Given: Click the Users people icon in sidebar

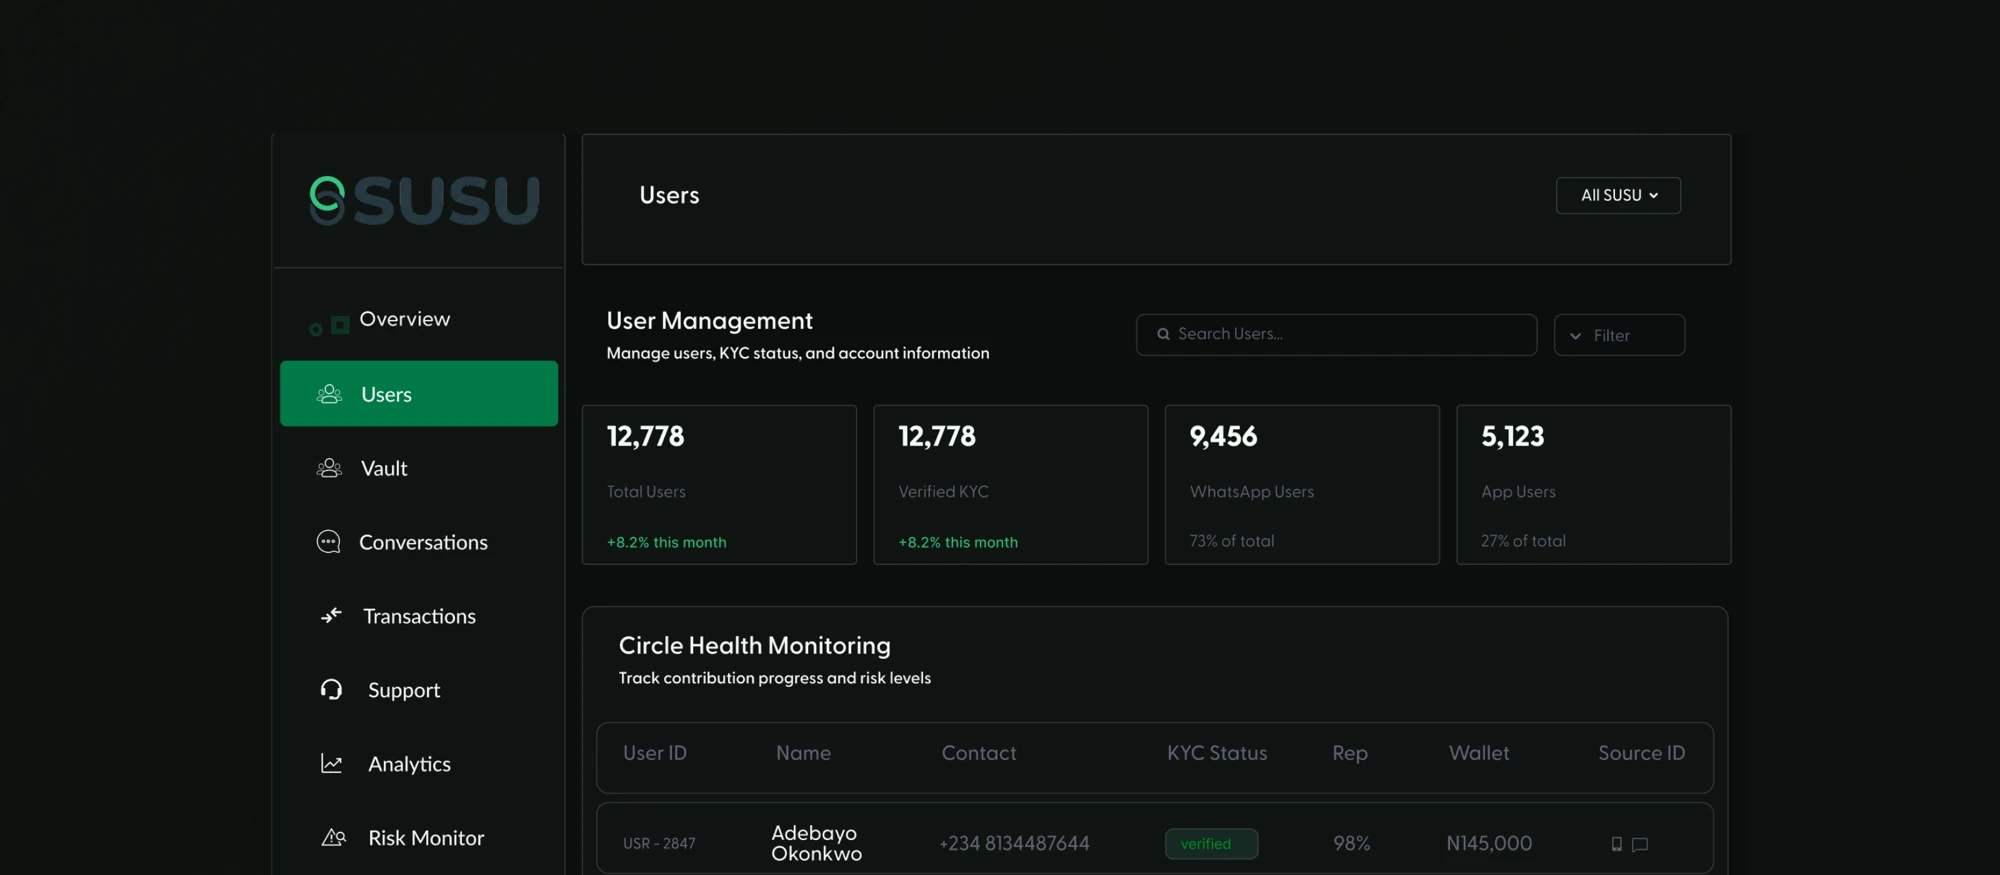Looking at the screenshot, I should (x=329, y=394).
